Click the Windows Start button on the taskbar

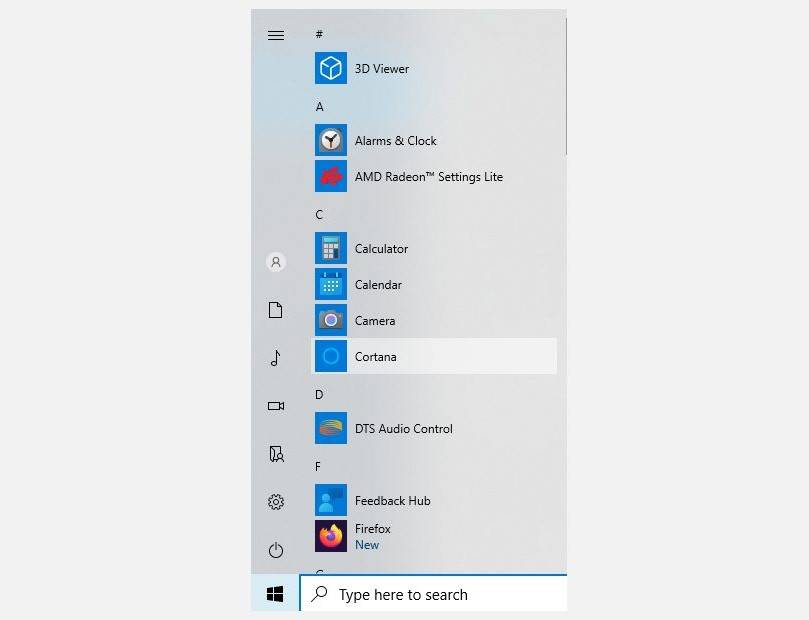[x=273, y=593]
